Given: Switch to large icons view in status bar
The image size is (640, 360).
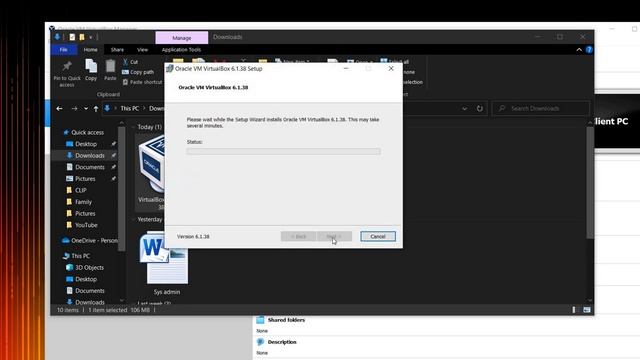Looking at the screenshot, I should [x=587, y=310].
